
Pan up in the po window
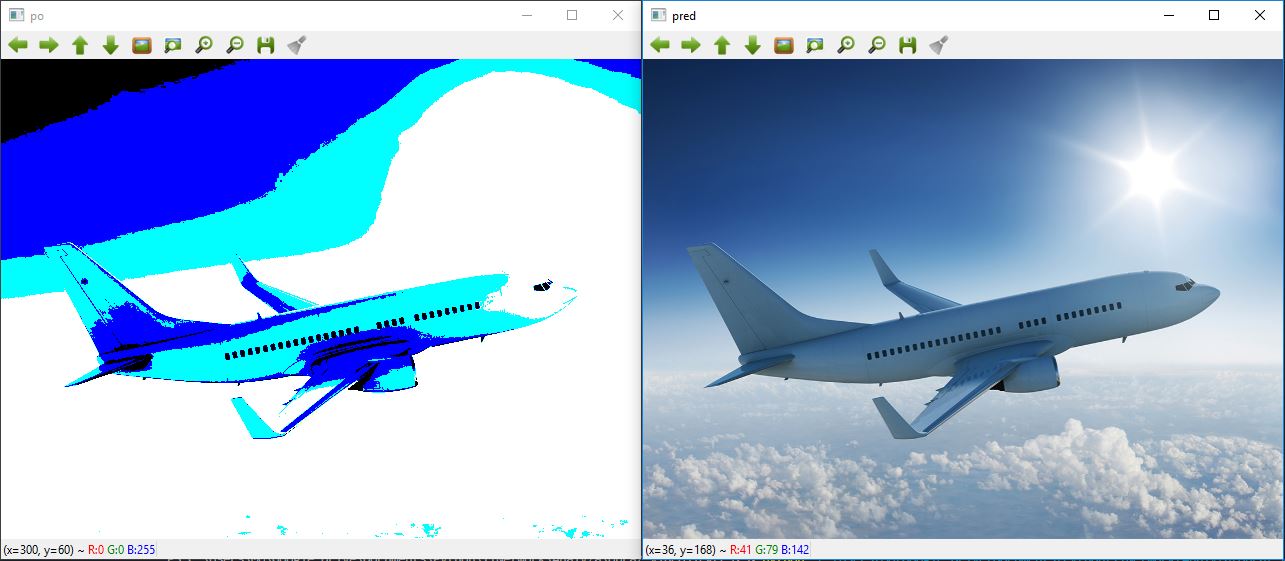coord(80,45)
